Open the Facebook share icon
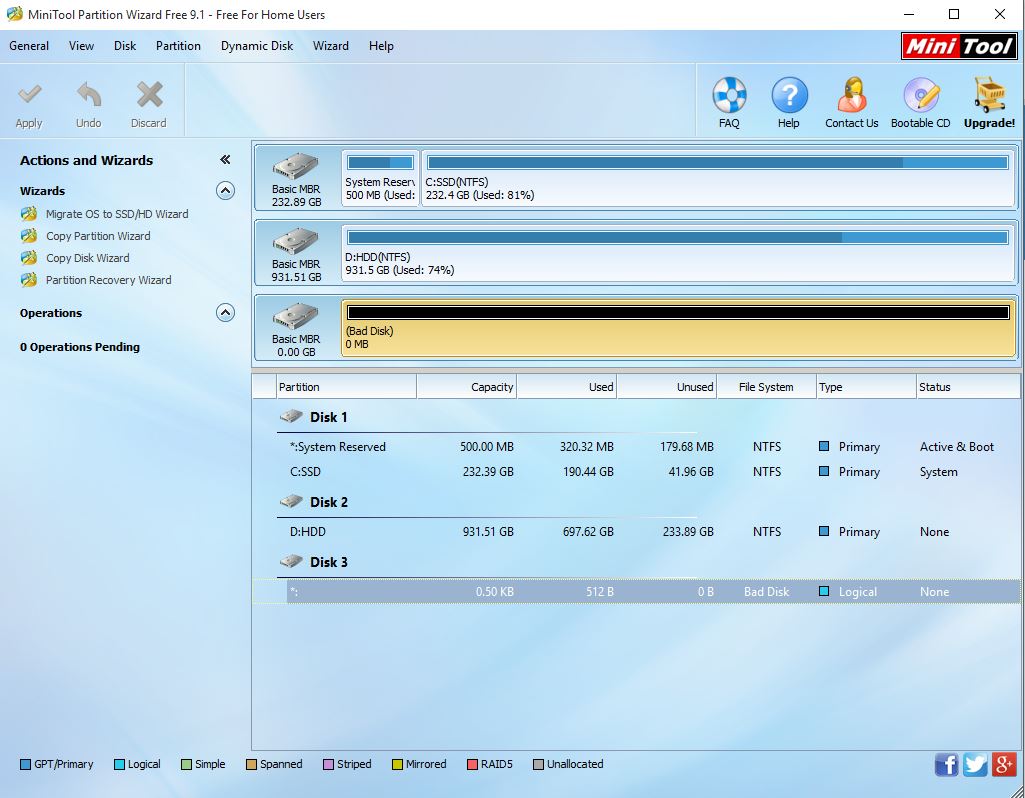Viewport: 1025px width, 798px height. pos(946,764)
